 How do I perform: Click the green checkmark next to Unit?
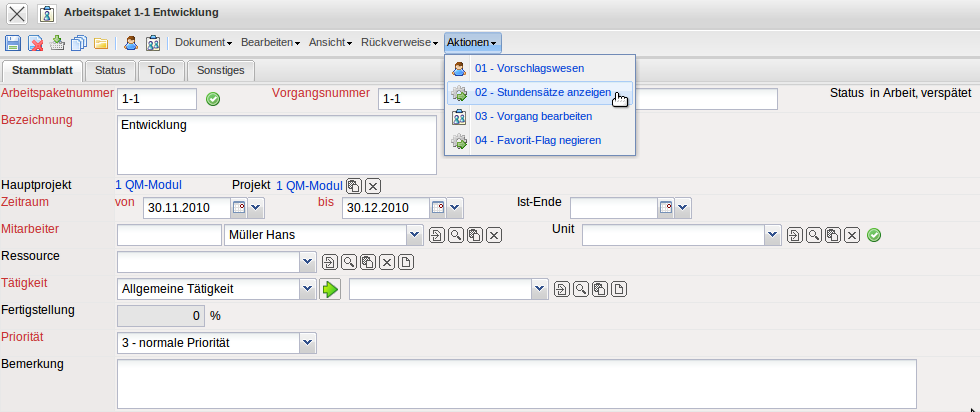click(x=874, y=235)
